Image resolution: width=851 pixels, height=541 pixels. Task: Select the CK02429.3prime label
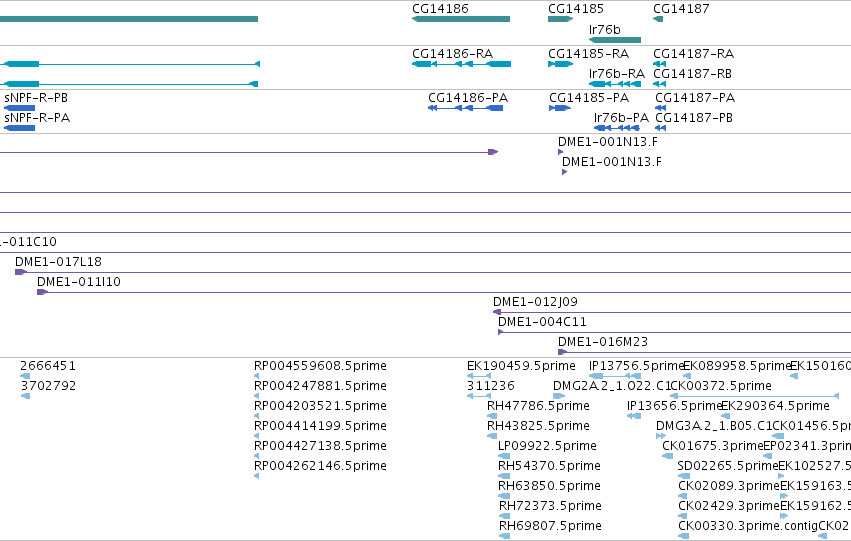[729, 506]
